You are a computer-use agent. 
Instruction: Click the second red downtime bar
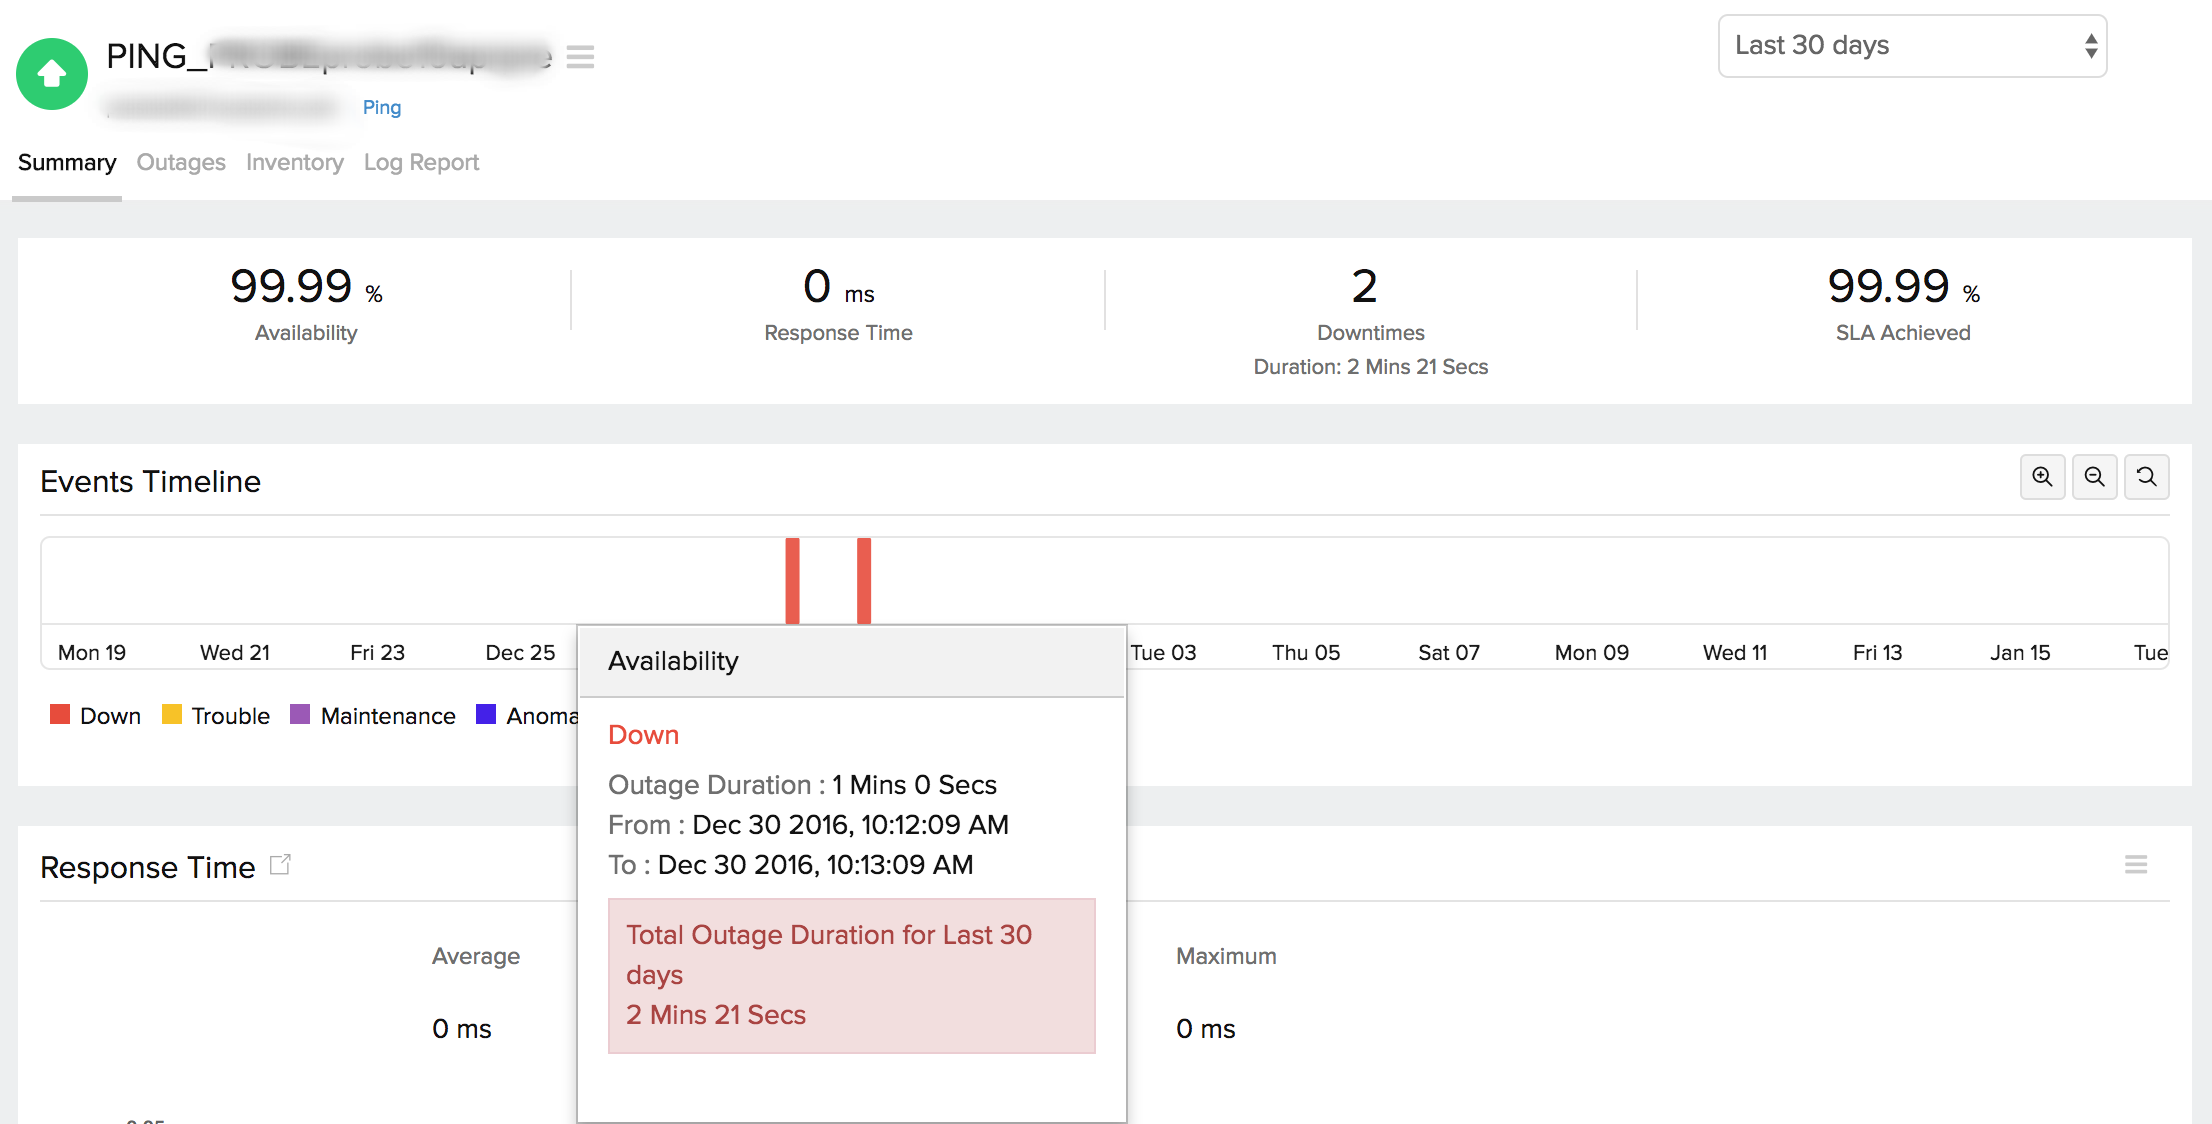pos(864,580)
